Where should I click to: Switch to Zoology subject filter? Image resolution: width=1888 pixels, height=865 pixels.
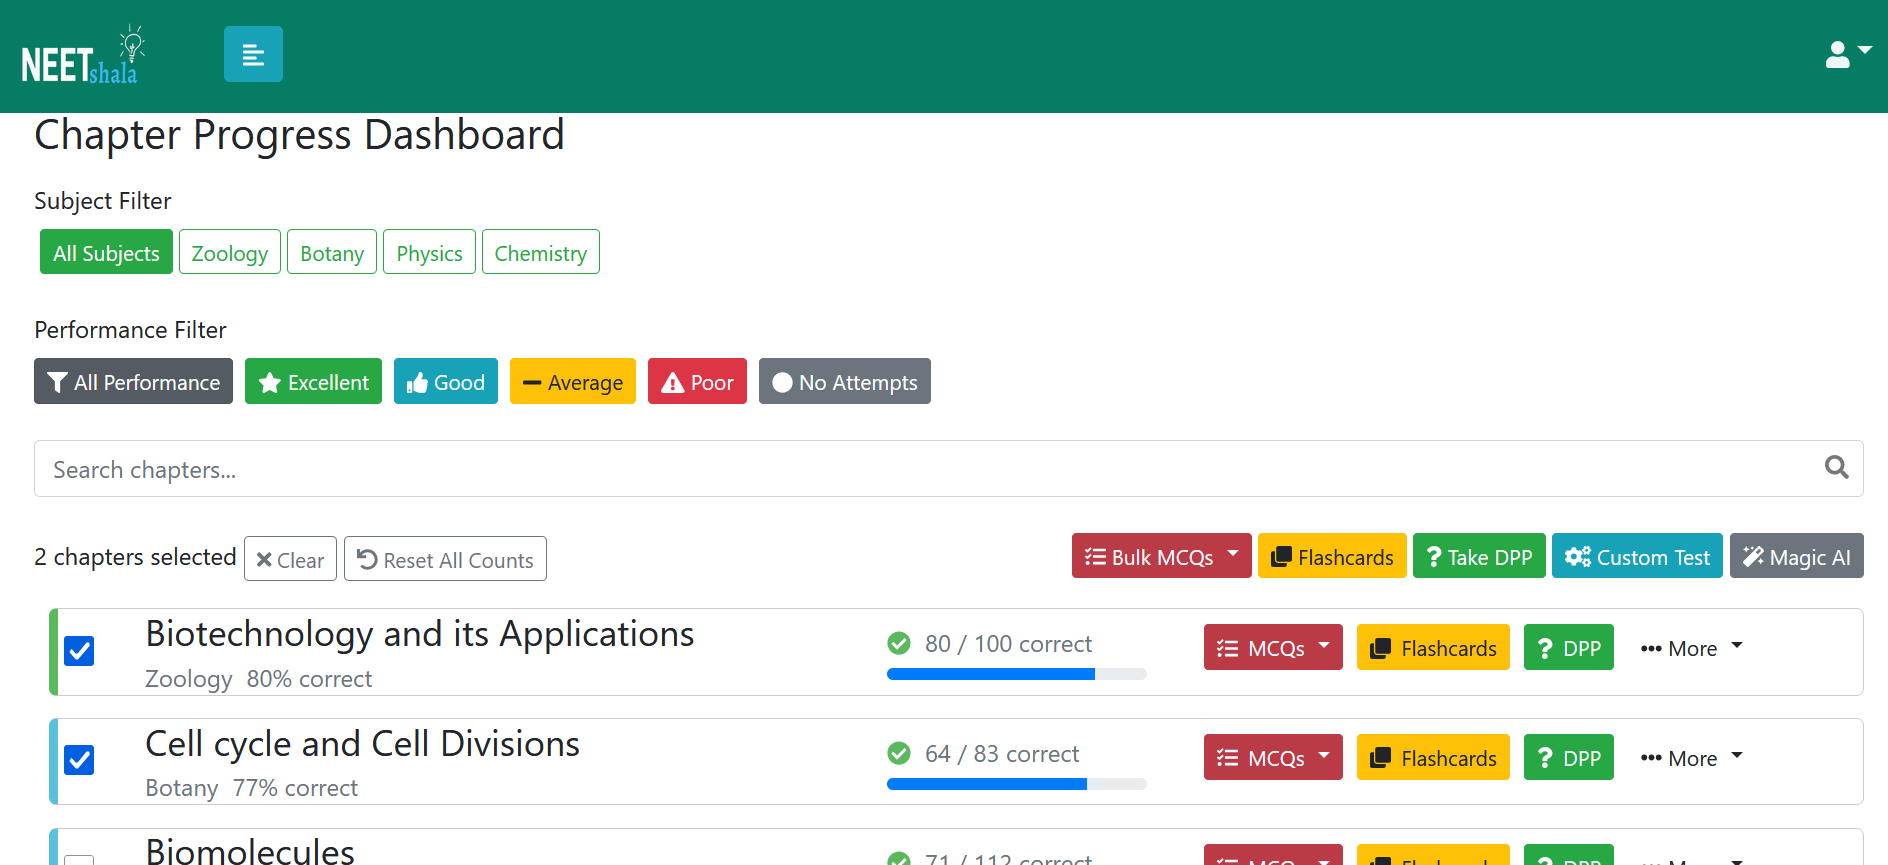(230, 252)
